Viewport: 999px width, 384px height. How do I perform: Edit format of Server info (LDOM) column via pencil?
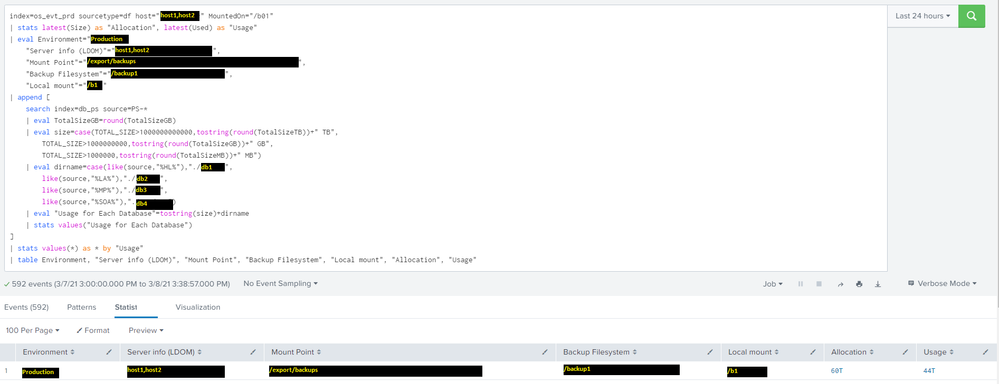[253, 352]
